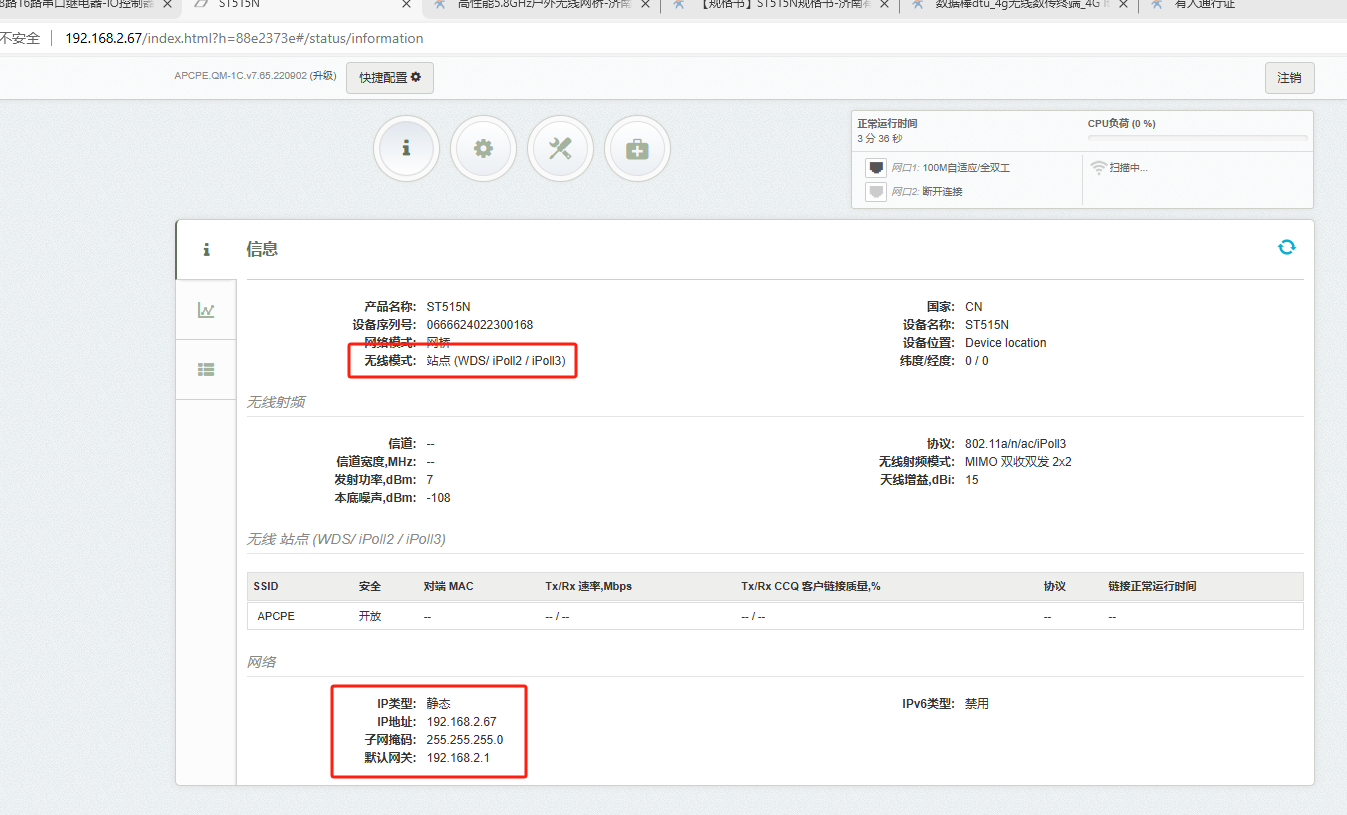Click the 升级 firmware upgrade link
The width and height of the screenshot is (1347, 815).
[322, 76]
